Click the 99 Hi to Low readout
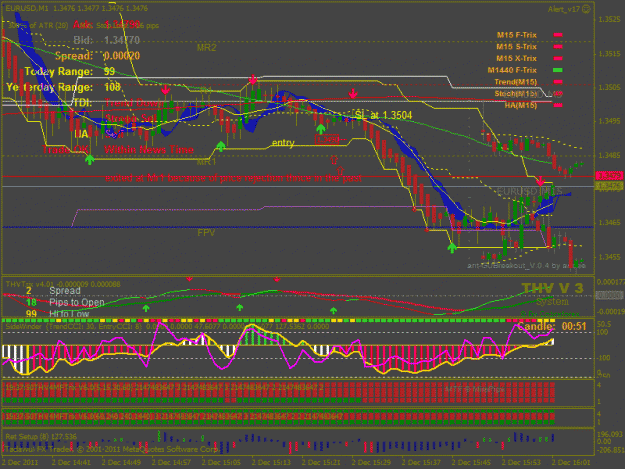This screenshot has width=625, height=469. 57,314
